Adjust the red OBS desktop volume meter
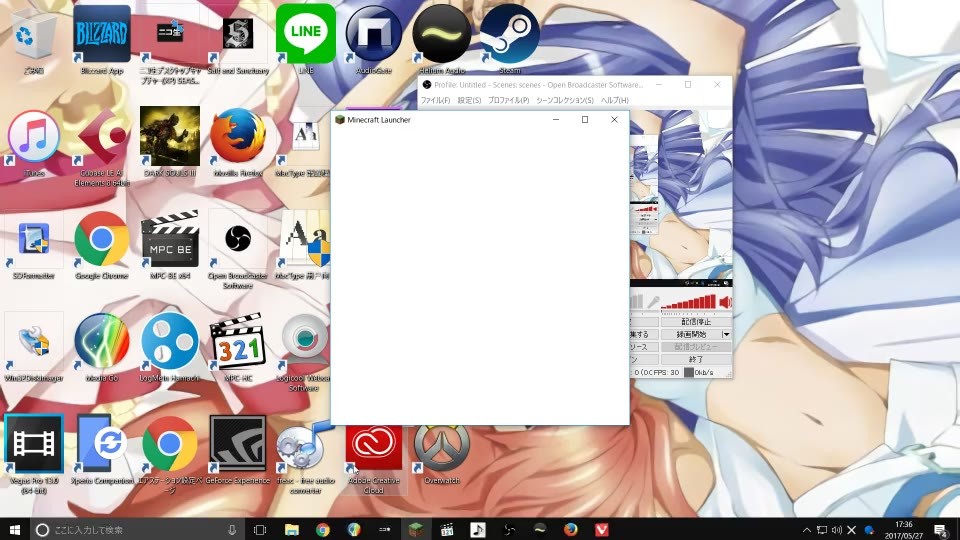960x540 pixels. point(688,302)
